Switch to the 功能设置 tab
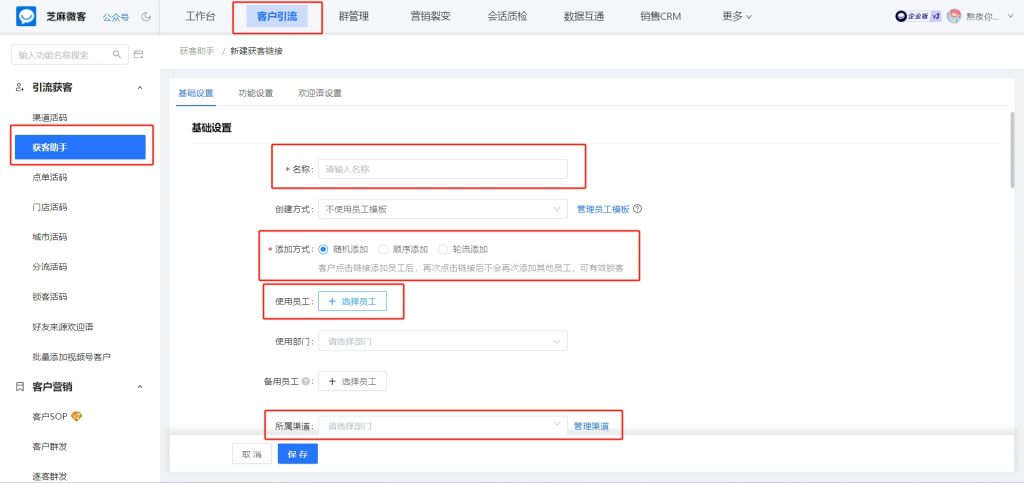Screen dimensions: 1024x483 coord(255,93)
